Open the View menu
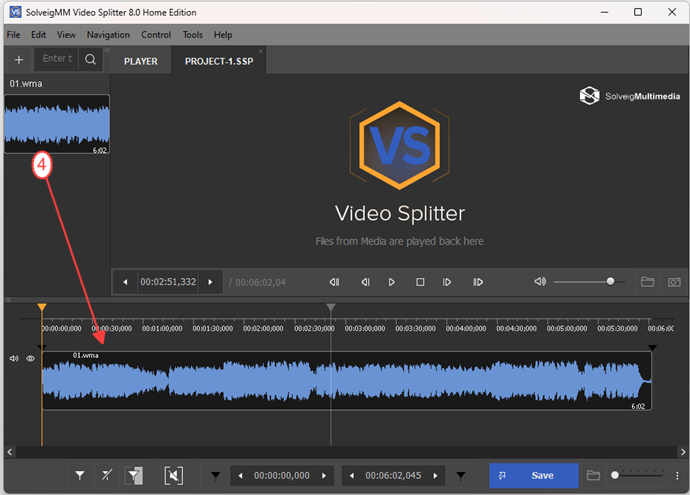Viewport: 690px width, 495px height. [66, 35]
